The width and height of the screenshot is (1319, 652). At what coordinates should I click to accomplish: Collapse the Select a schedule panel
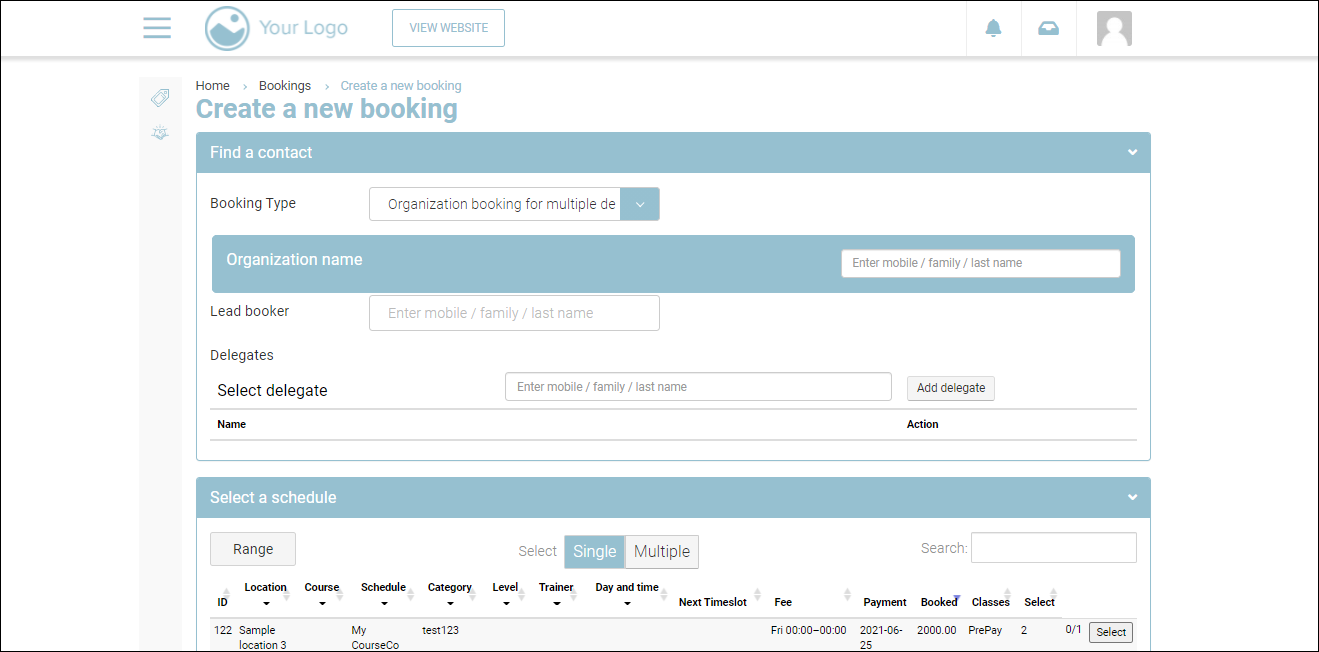(1132, 498)
